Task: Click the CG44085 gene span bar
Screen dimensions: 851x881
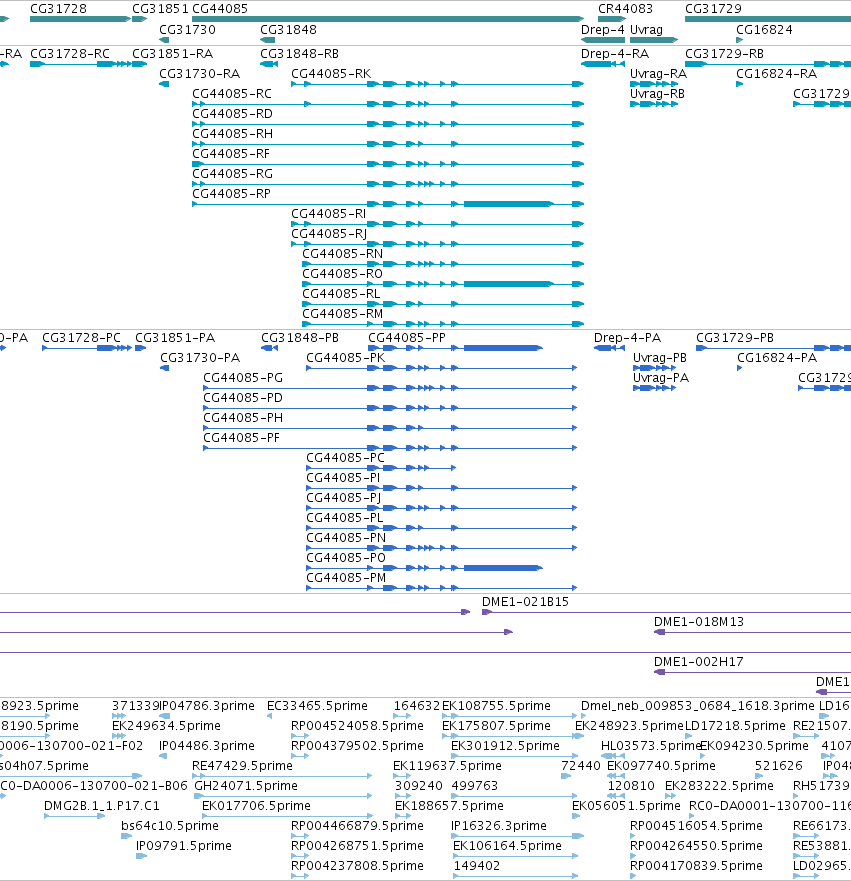Action: point(388,19)
